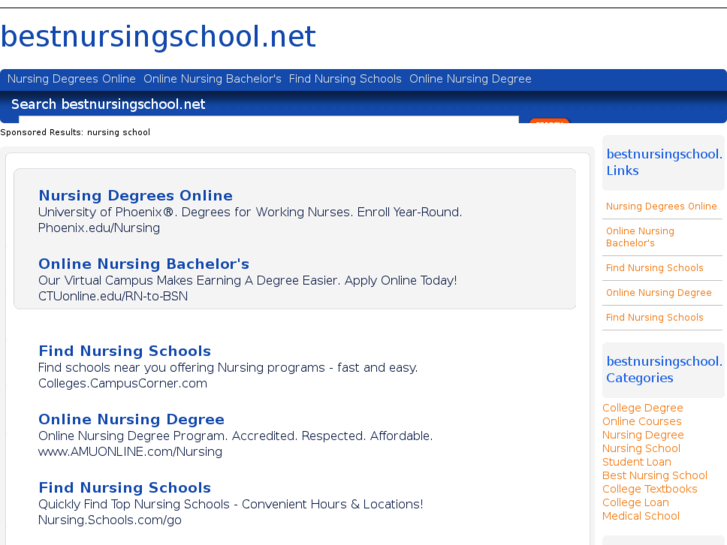Focus the search box under Search bestnursingschool.net
Screen dimensions: 727x545
tap(268, 119)
